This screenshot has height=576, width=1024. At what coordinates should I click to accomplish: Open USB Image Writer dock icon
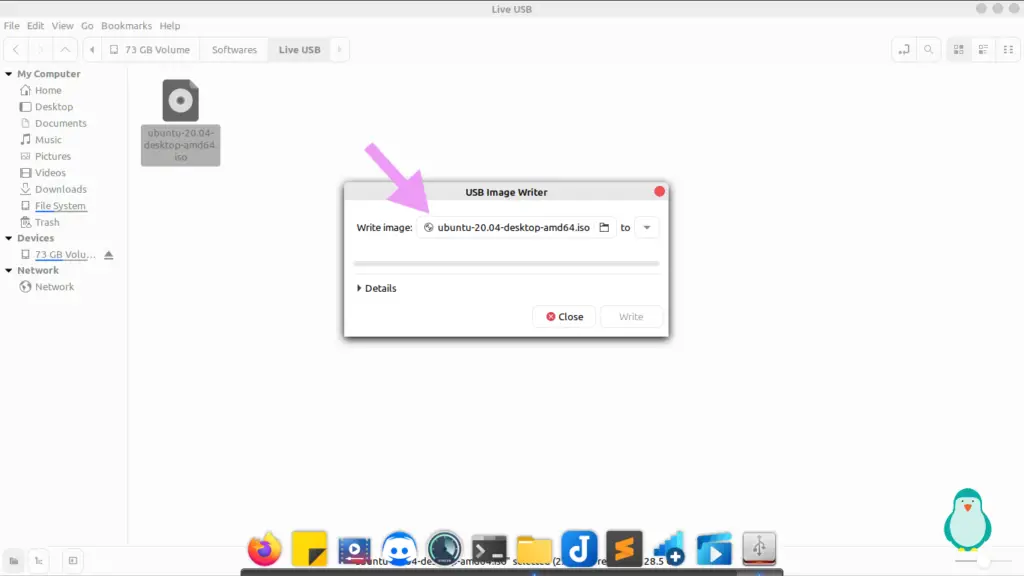pyautogui.click(x=759, y=549)
